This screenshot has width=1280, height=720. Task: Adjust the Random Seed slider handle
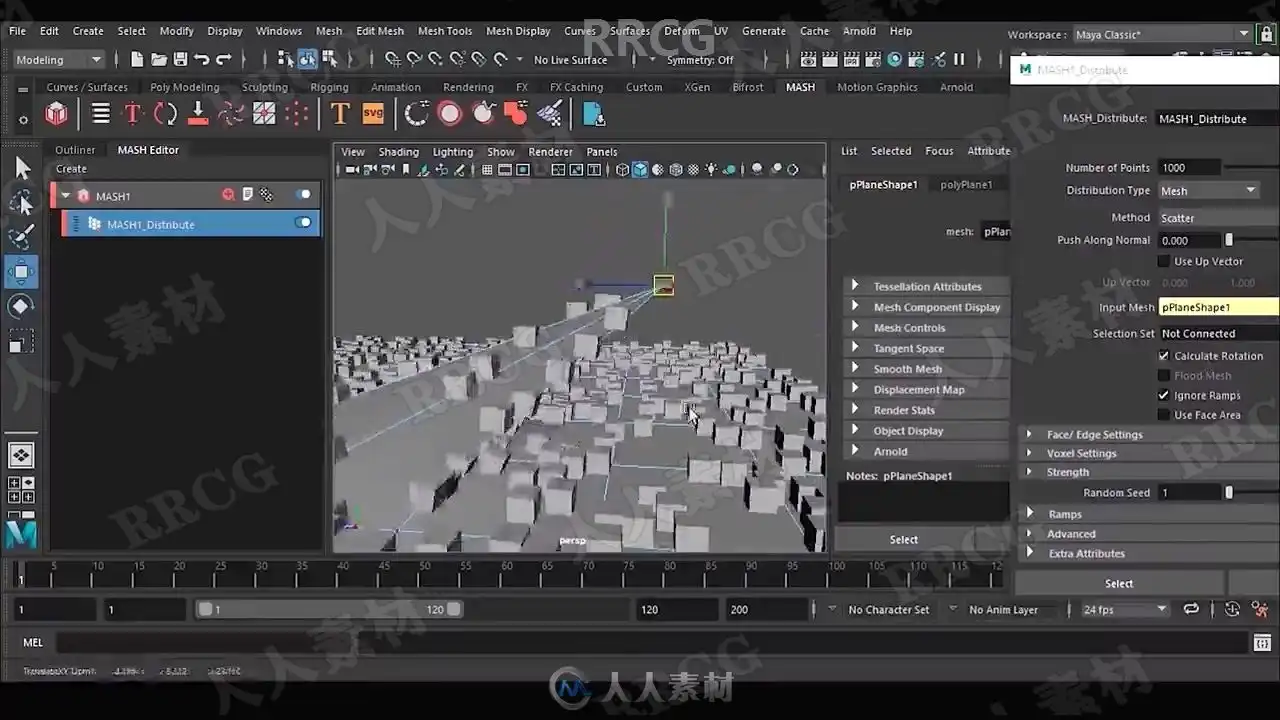tap(1229, 492)
